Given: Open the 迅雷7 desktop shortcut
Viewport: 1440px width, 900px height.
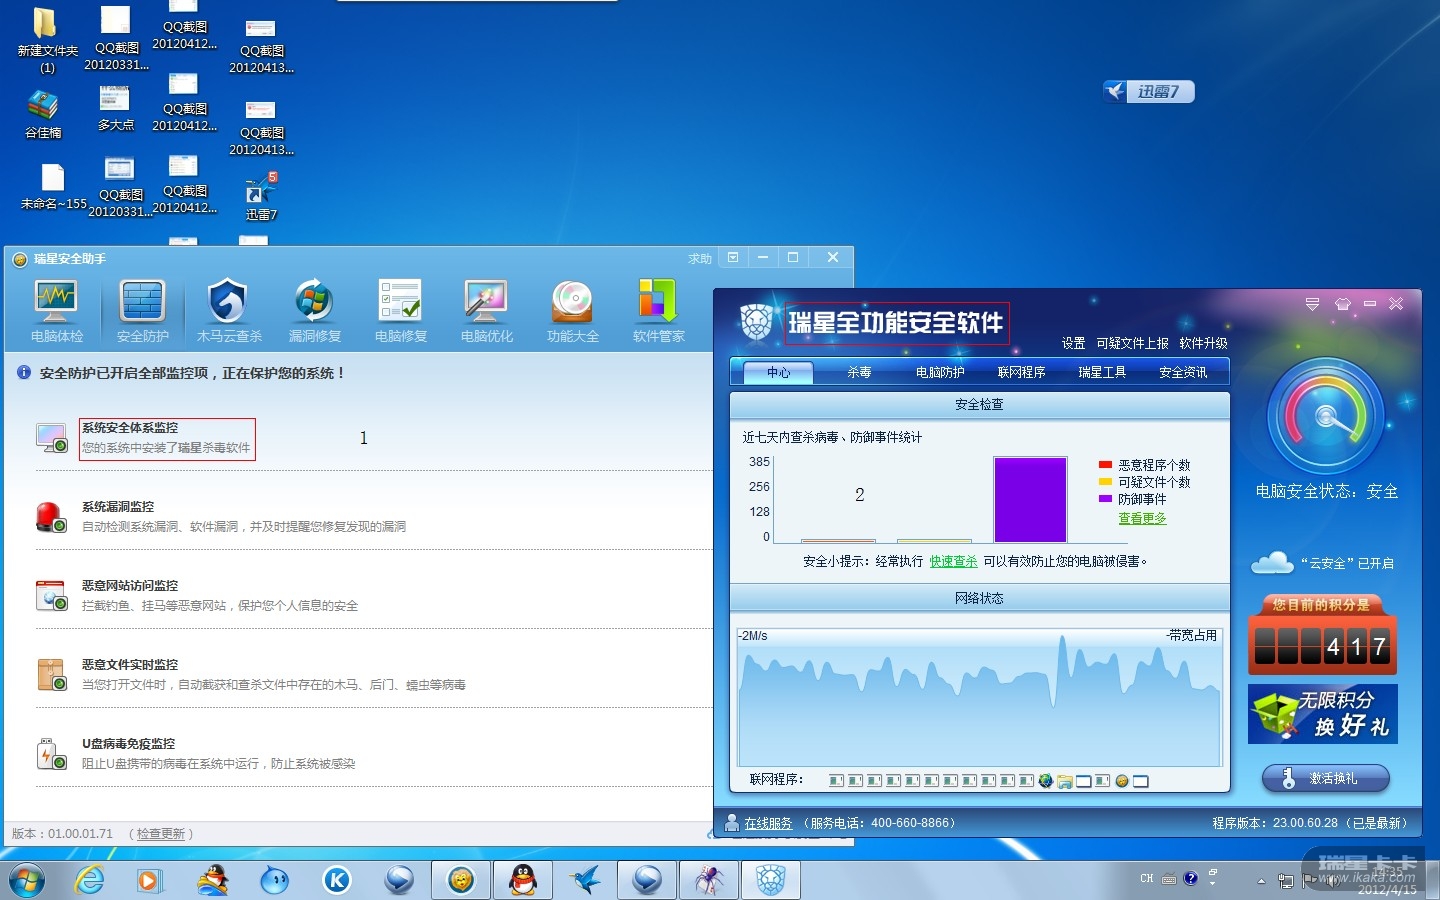Looking at the screenshot, I should pos(261,197).
